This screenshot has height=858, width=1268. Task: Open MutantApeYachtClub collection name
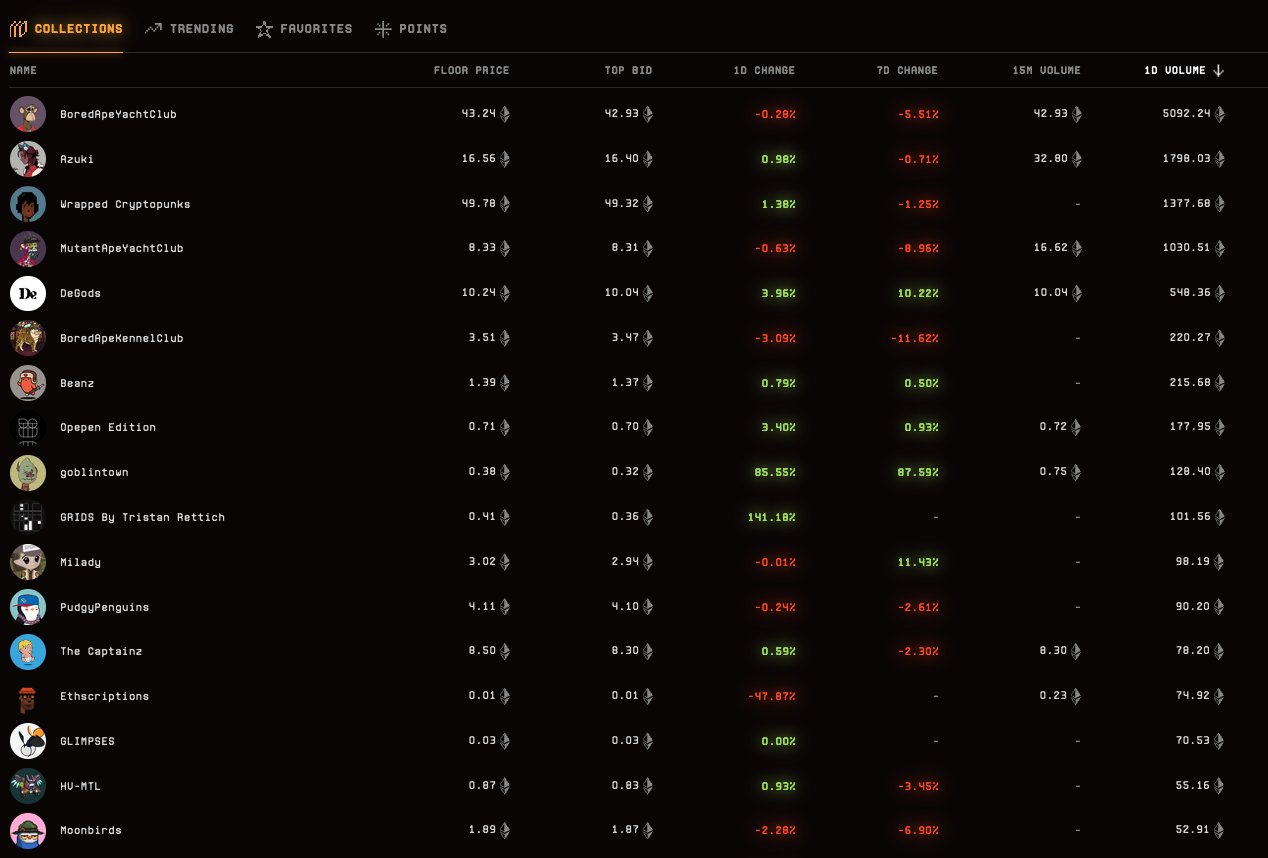click(122, 248)
